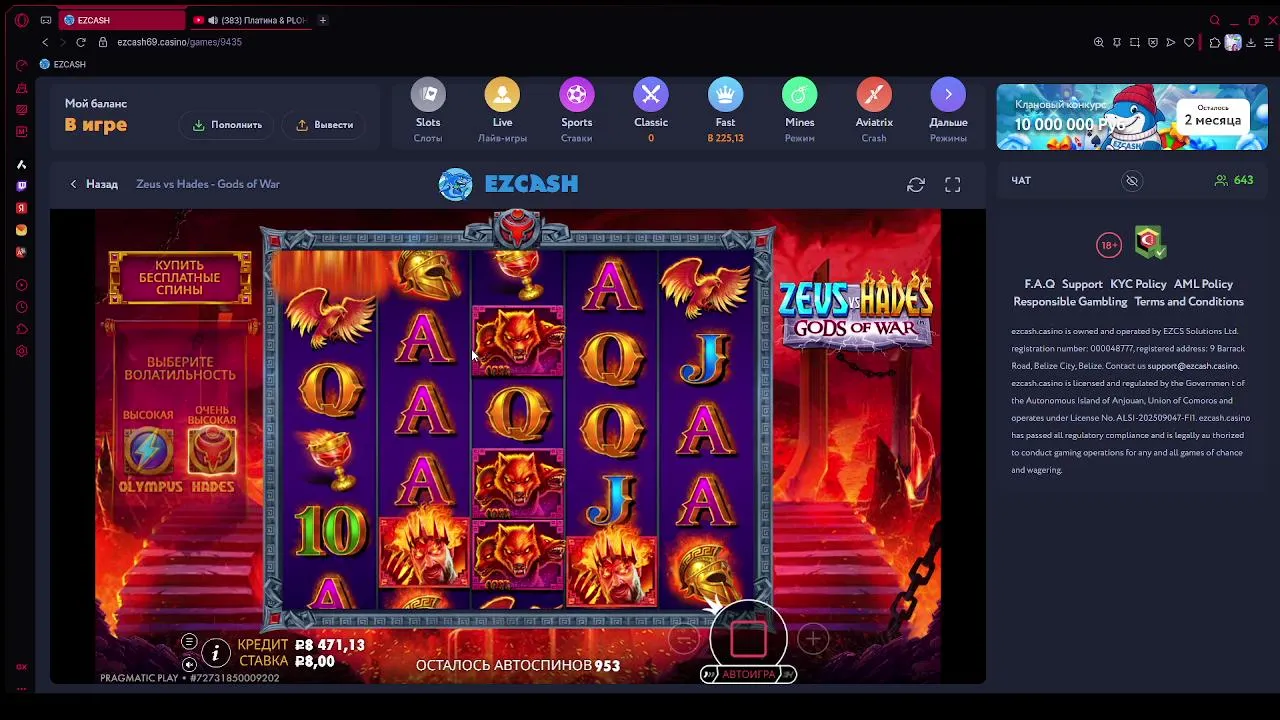The width and height of the screenshot is (1280, 720).
Task: Increase the bet with plus button
Action: 813,639
